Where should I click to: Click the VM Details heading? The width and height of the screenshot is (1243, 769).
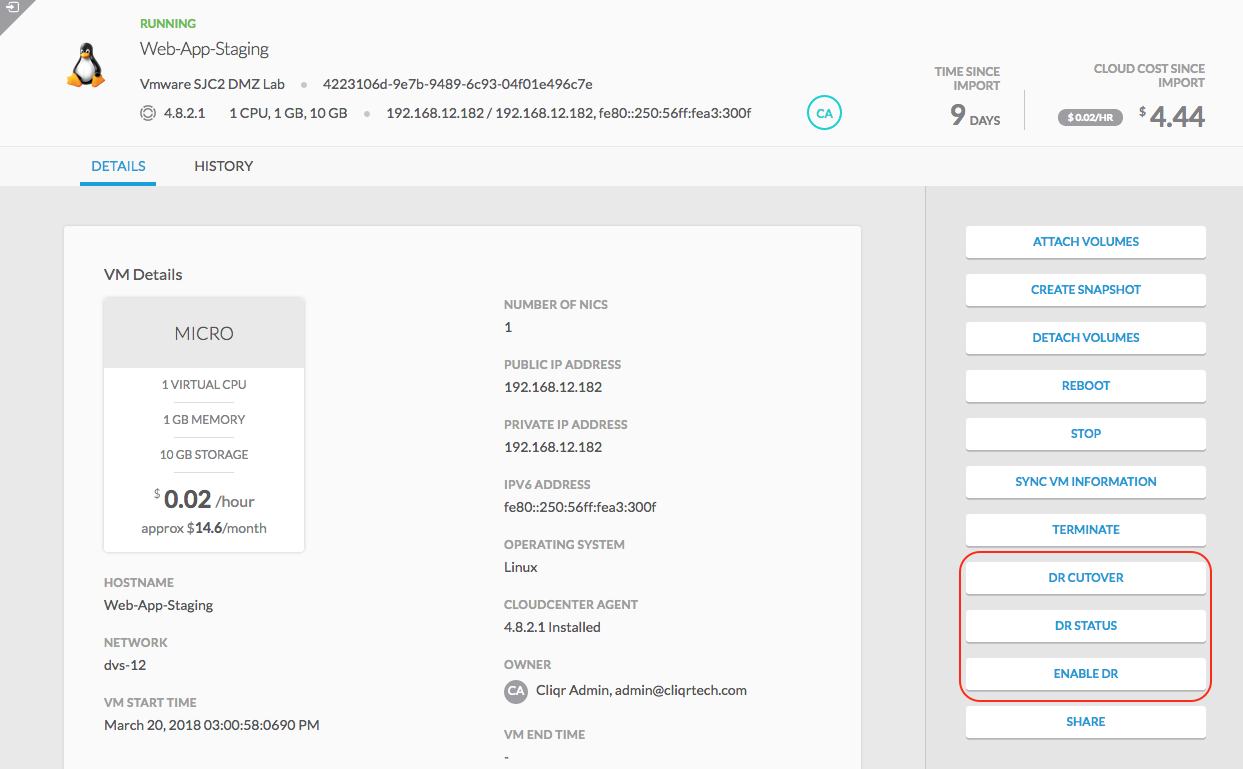(x=143, y=274)
